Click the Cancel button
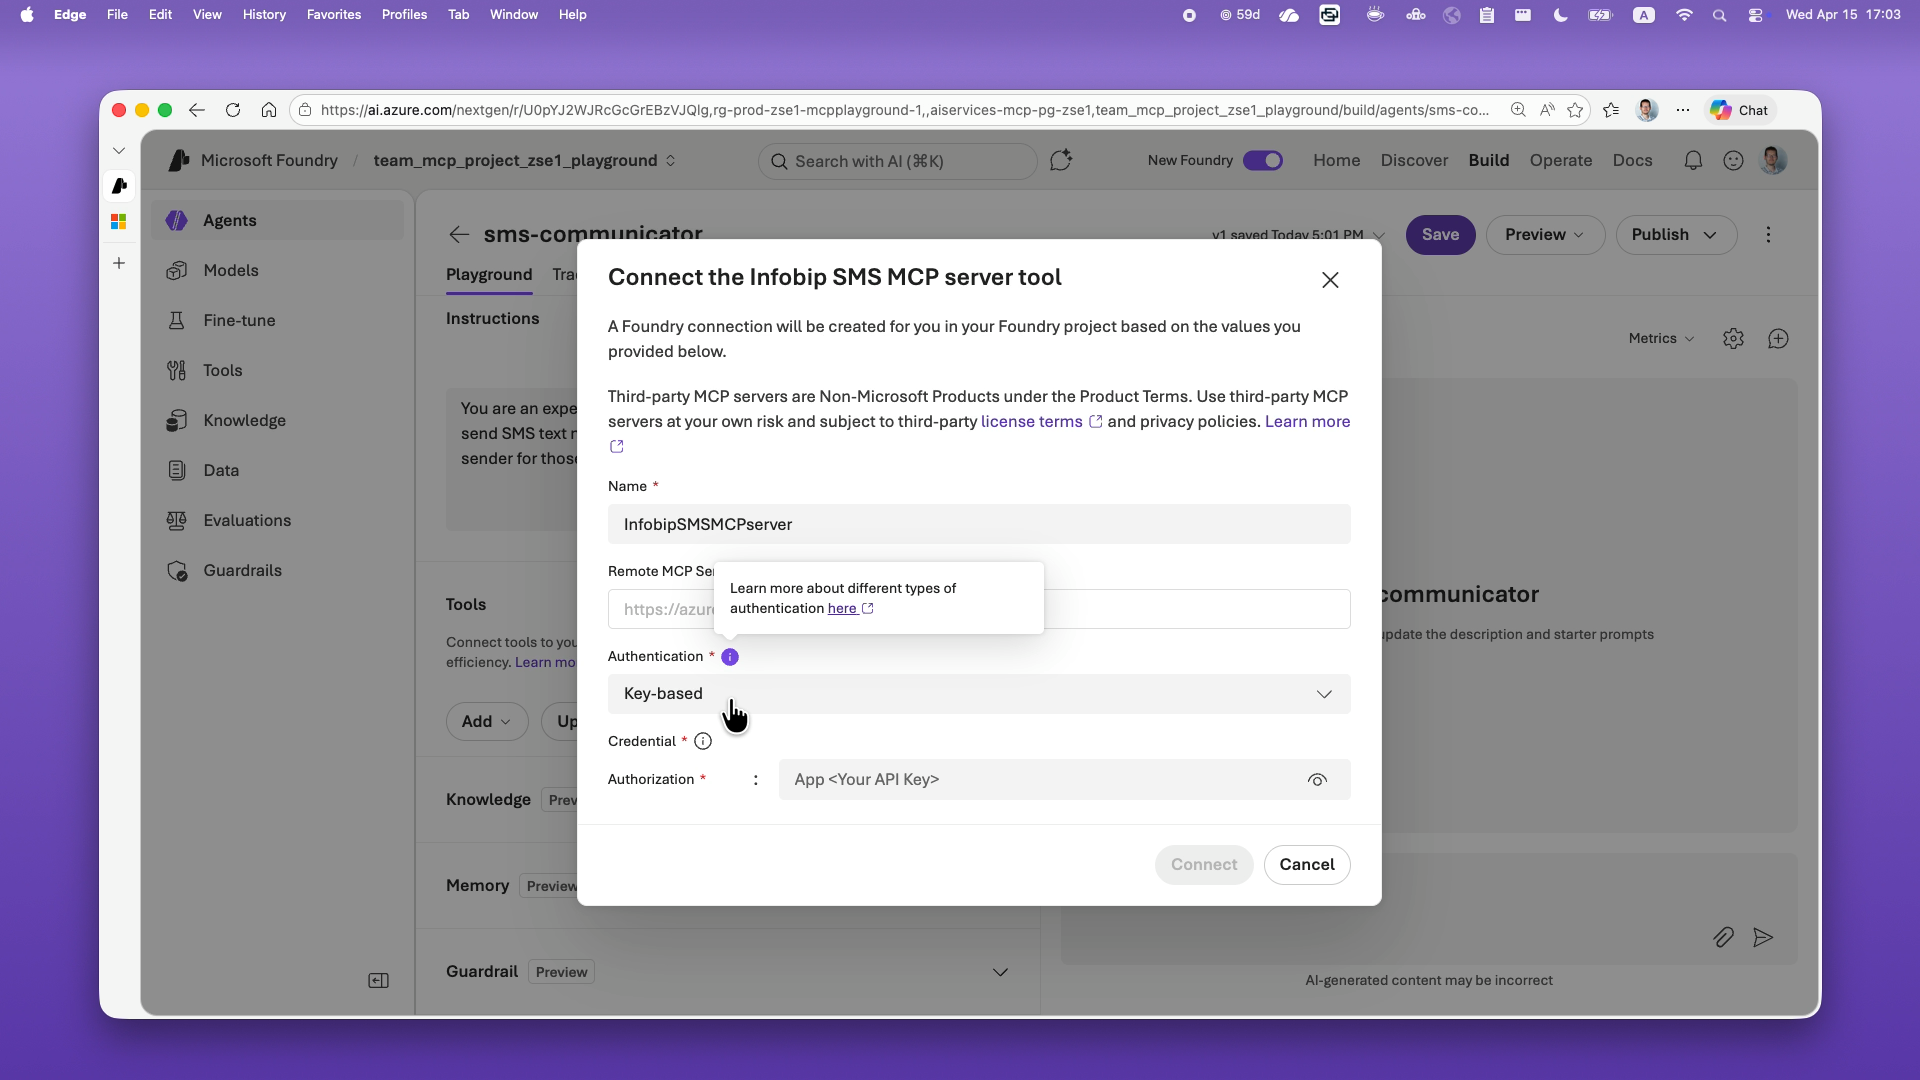The width and height of the screenshot is (1920, 1080). click(x=1307, y=864)
